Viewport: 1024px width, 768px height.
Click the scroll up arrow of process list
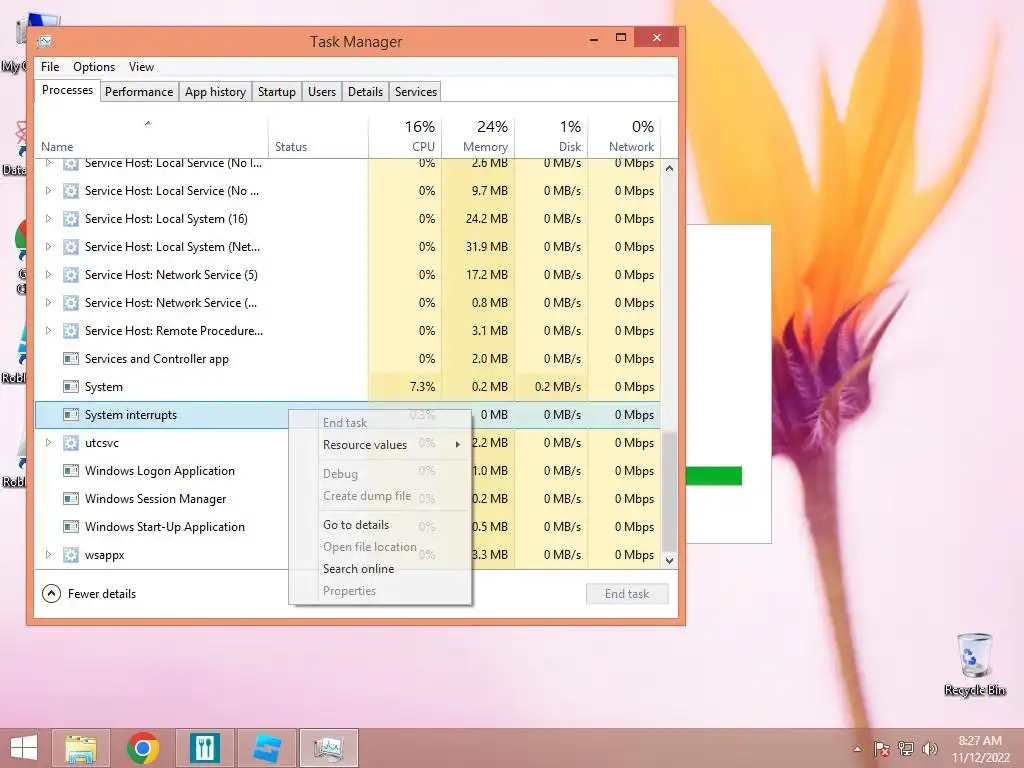click(x=669, y=168)
